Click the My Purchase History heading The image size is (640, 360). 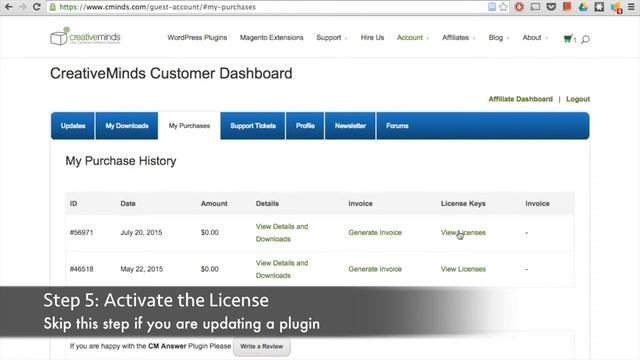click(x=121, y=161)
